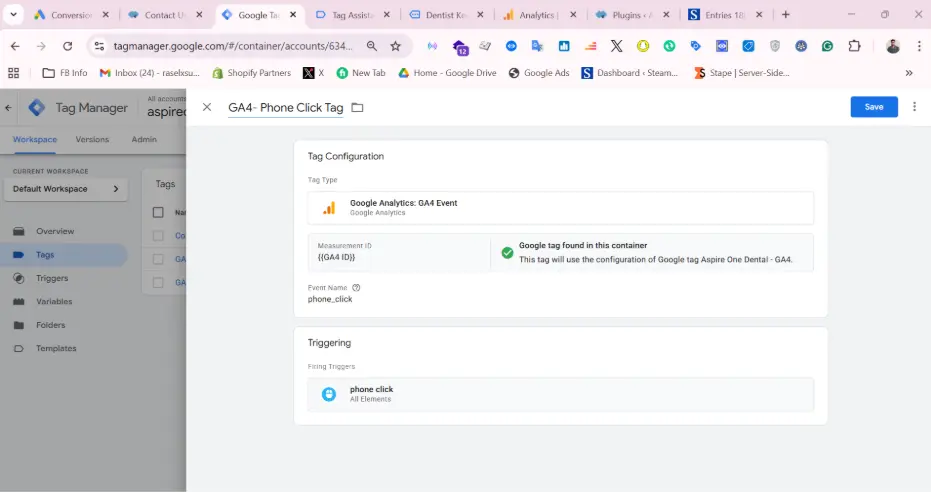This screenshot has height=492, width=931.
Task: Click the X extension icon in toolbar
Action: [x=616, y=46]
